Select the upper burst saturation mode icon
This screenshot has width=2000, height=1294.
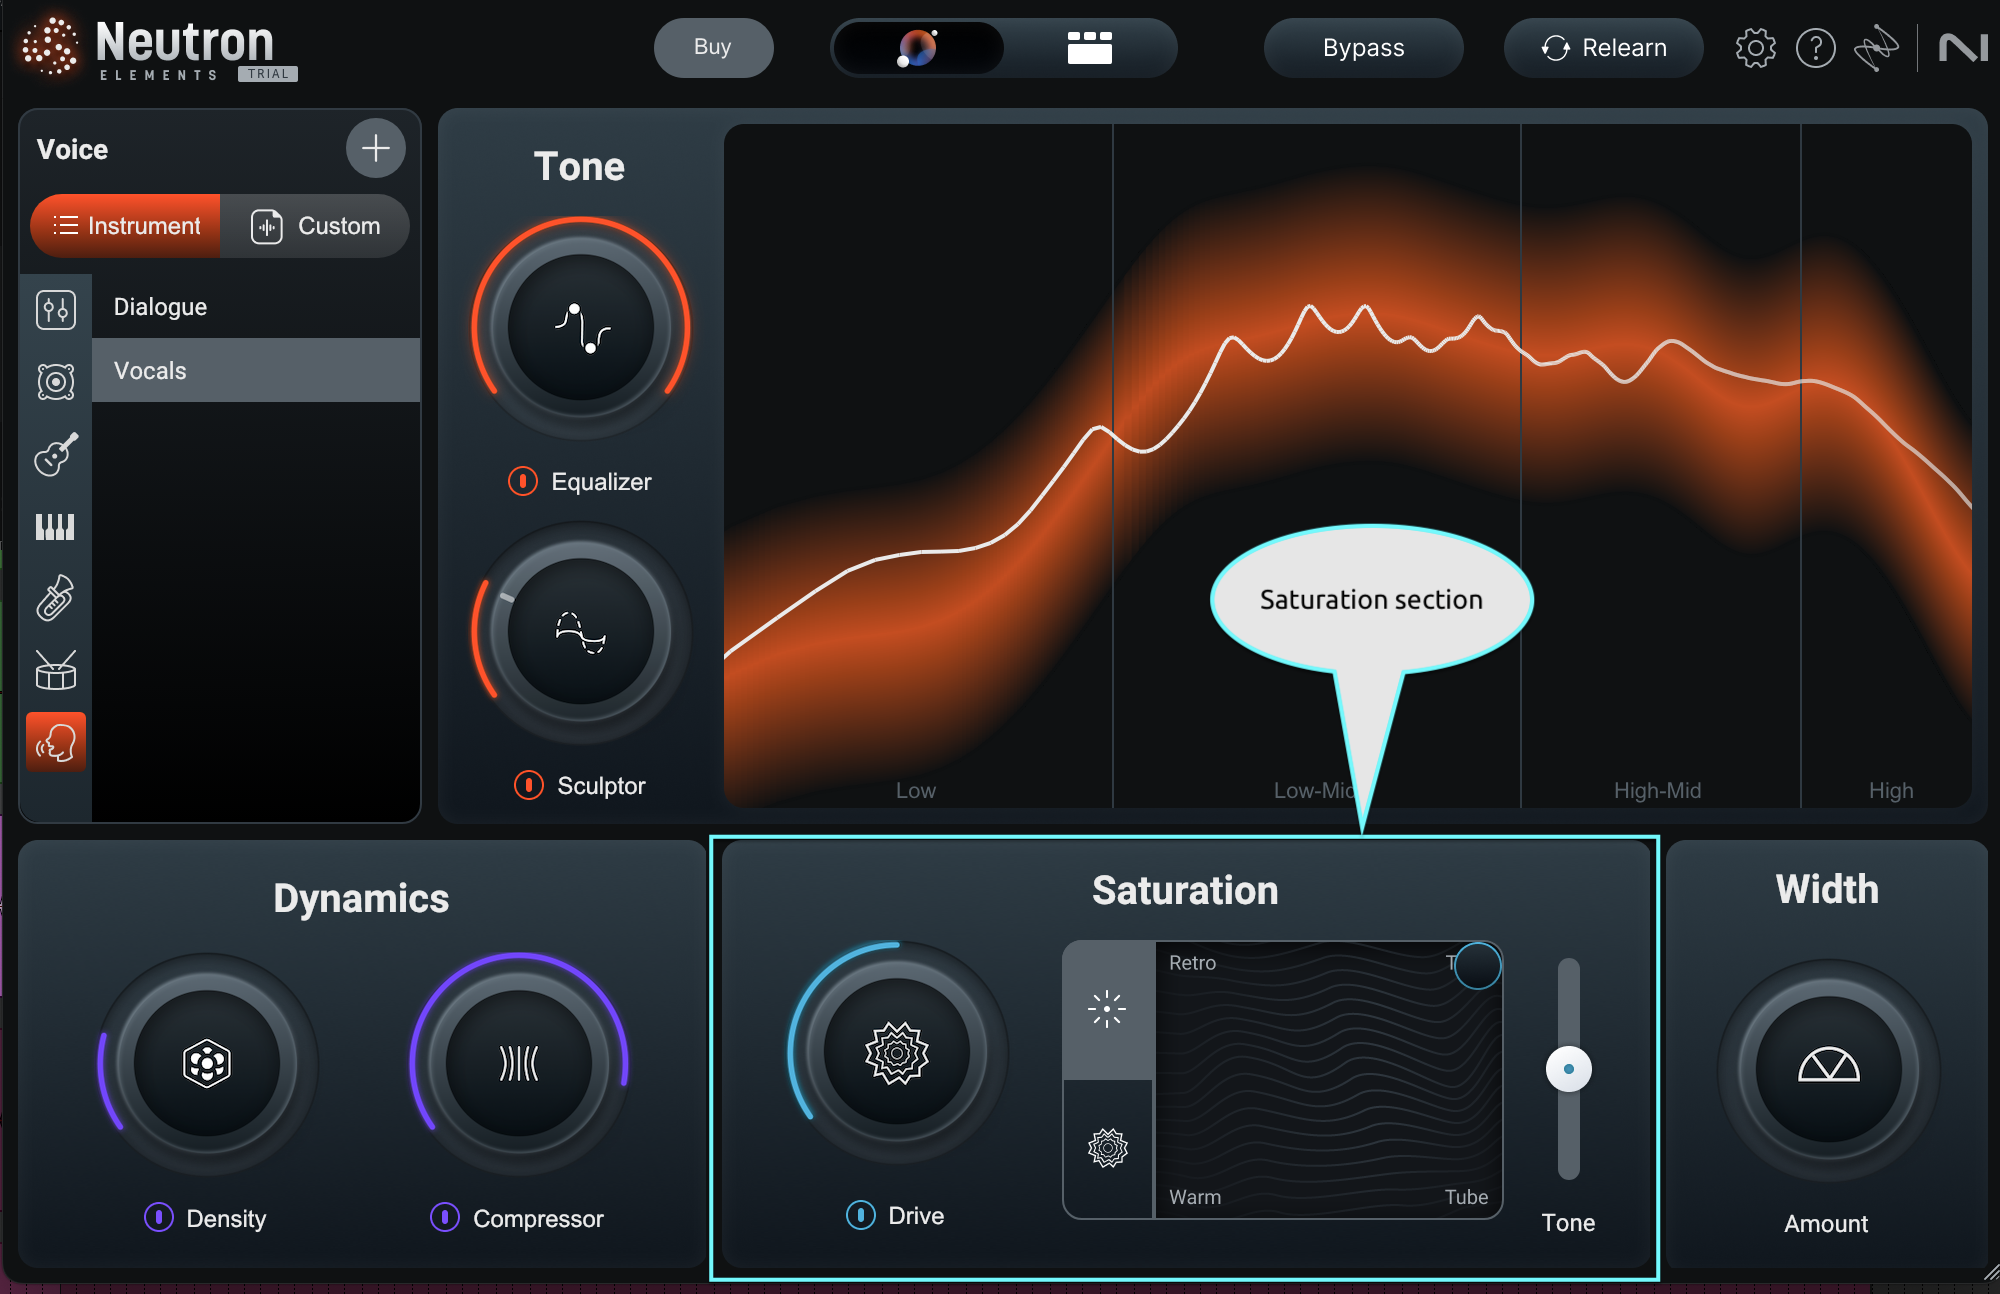[1107, 1009]
